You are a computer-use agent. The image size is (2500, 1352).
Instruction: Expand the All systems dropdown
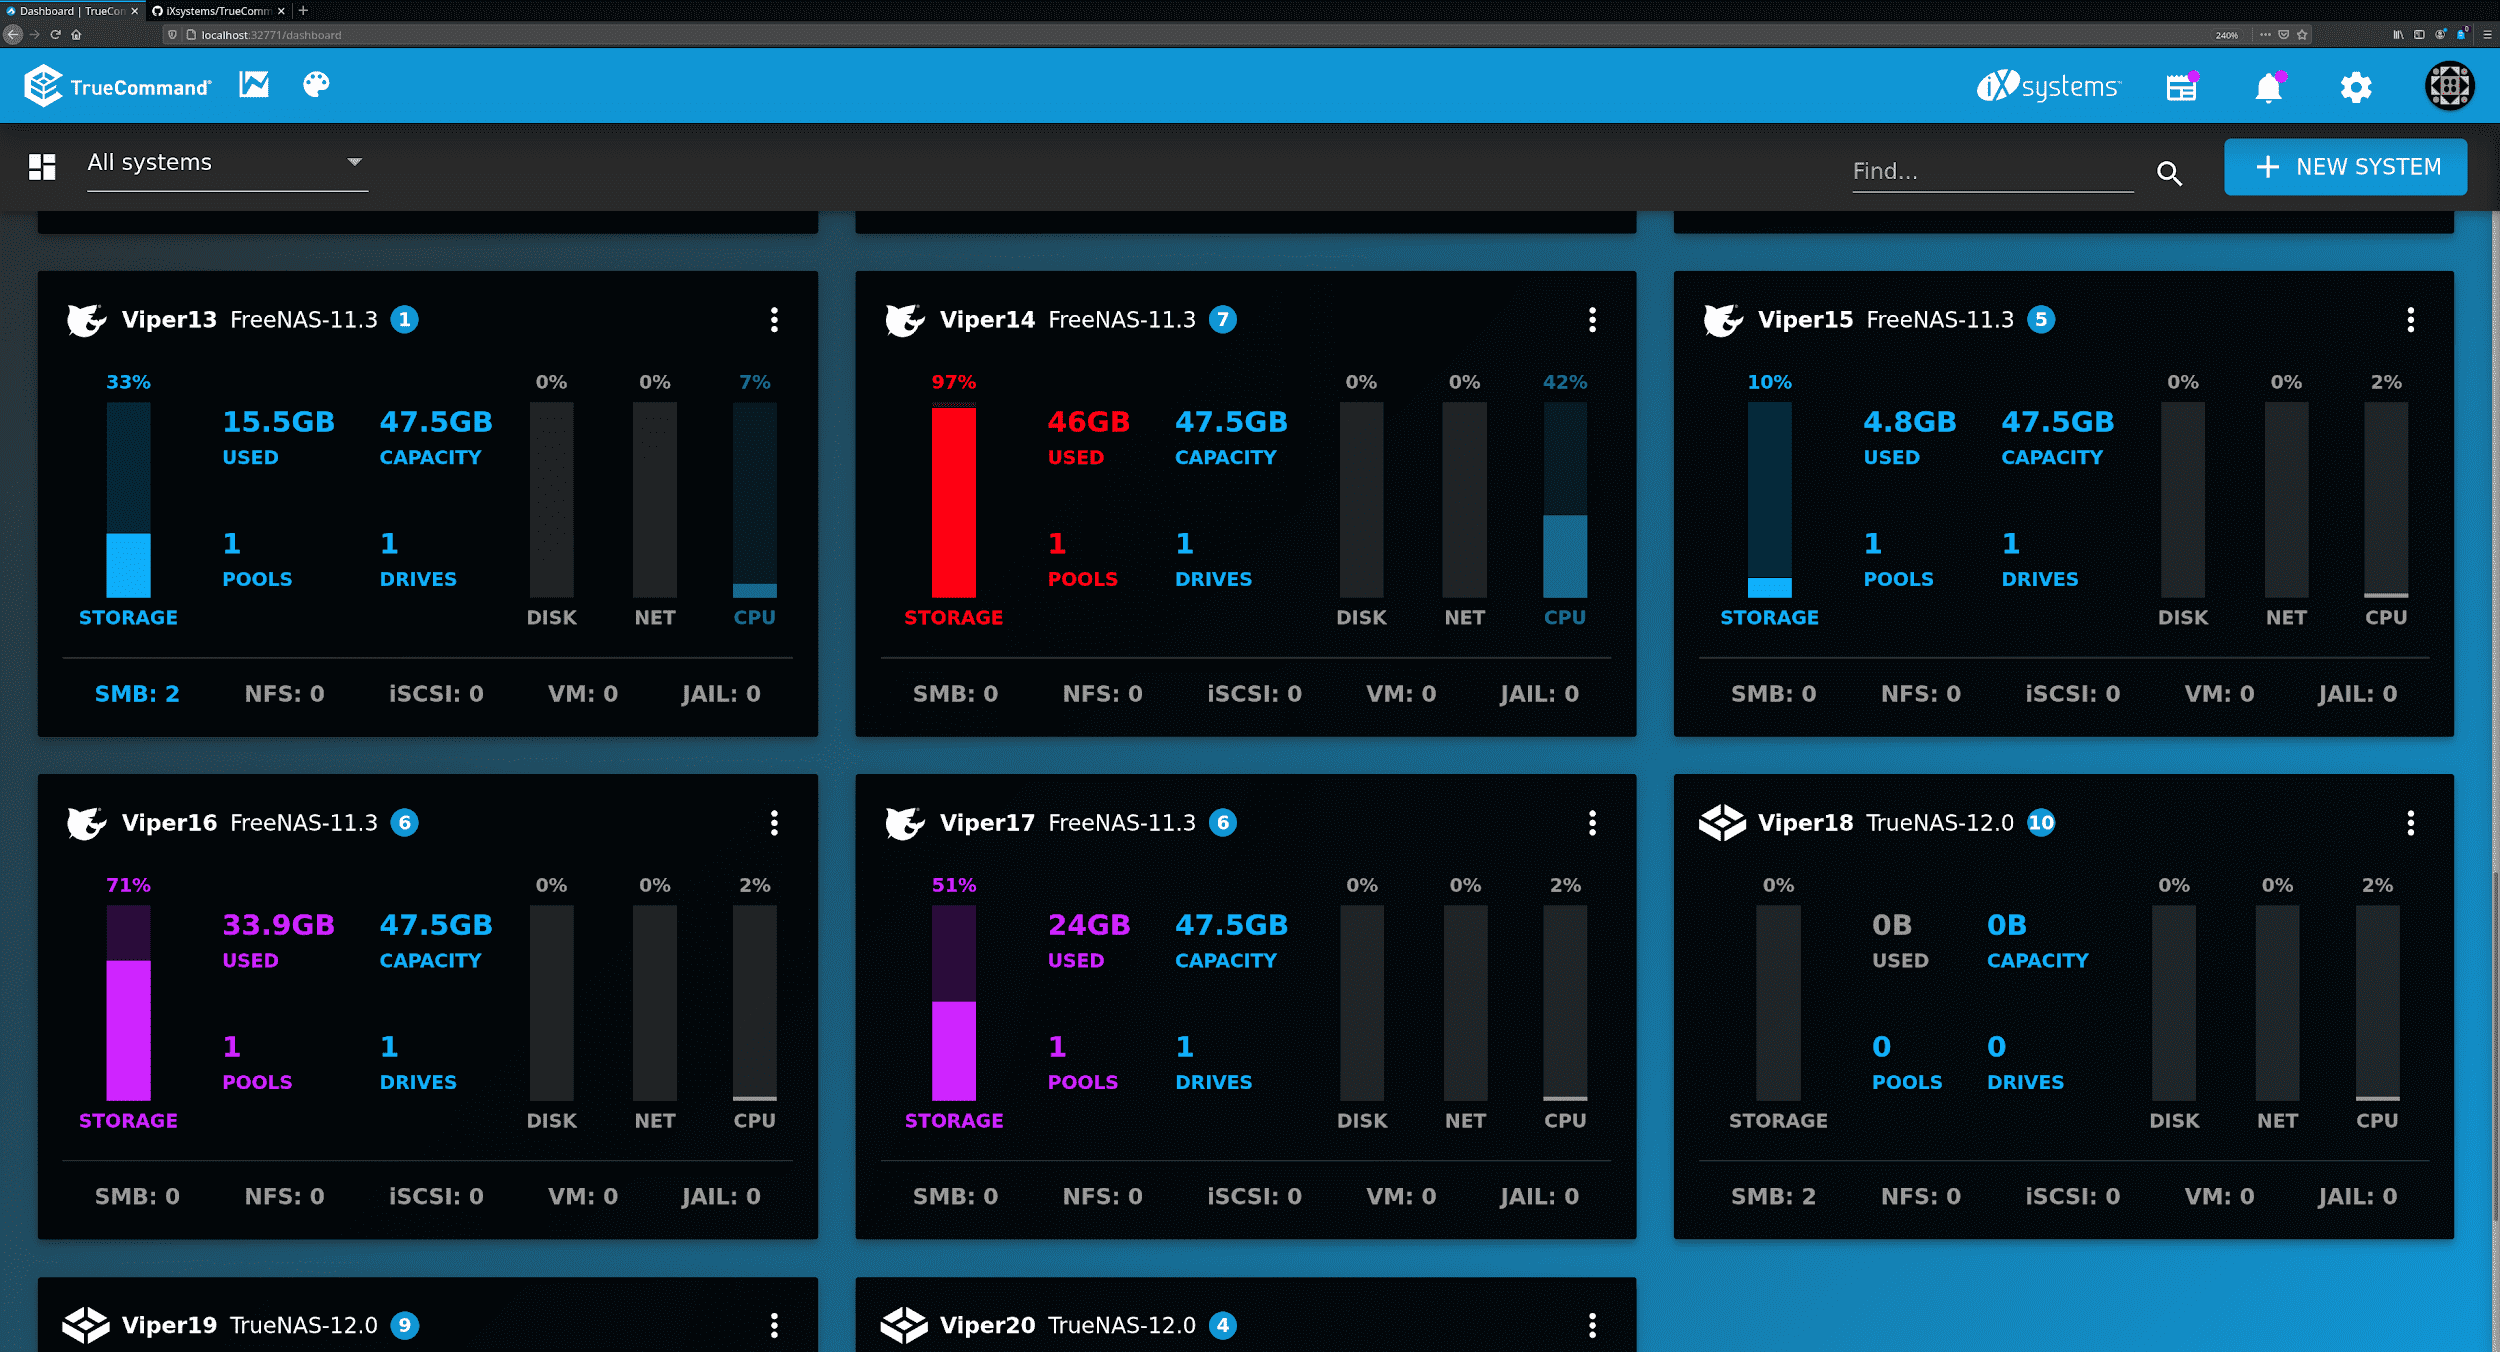354,161
